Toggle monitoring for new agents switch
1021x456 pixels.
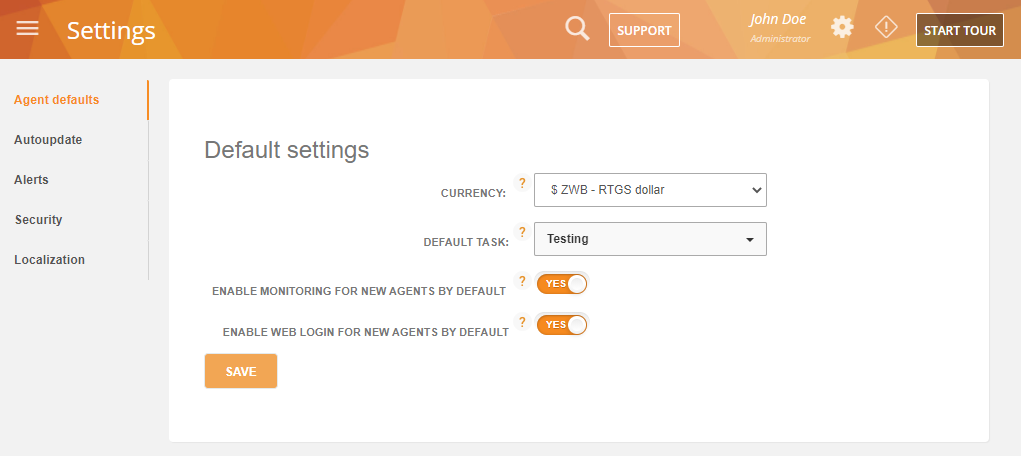(562, 283)
